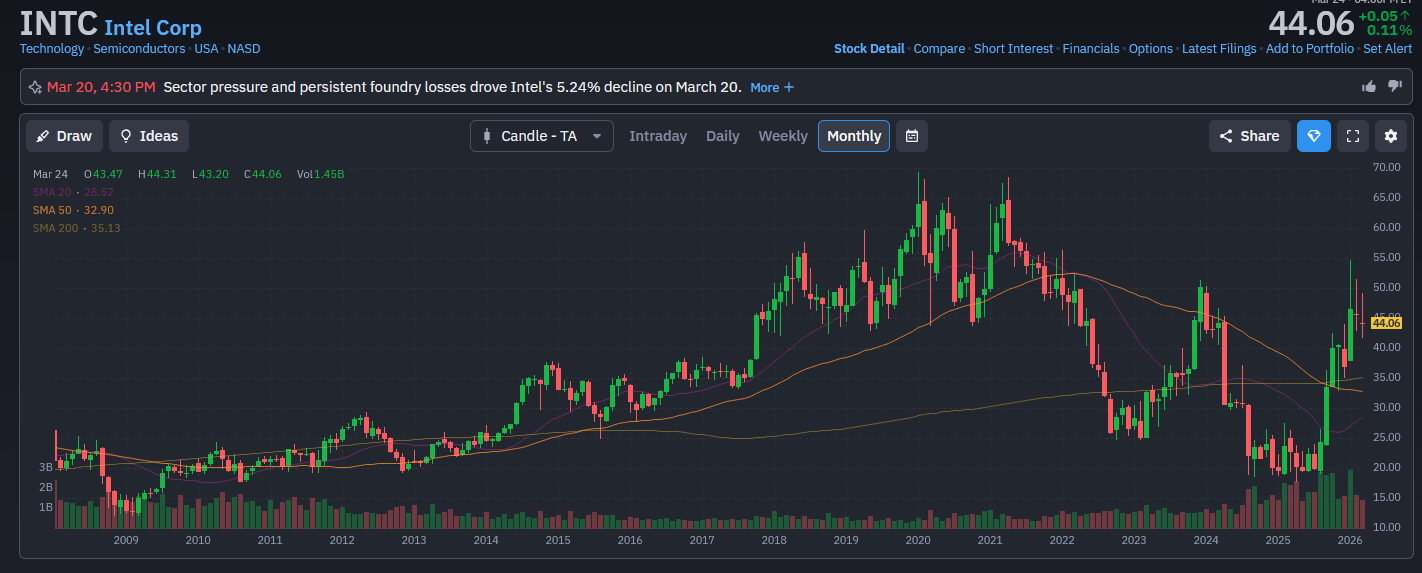Click the H44.31 high value readout

tap(157, 174)
